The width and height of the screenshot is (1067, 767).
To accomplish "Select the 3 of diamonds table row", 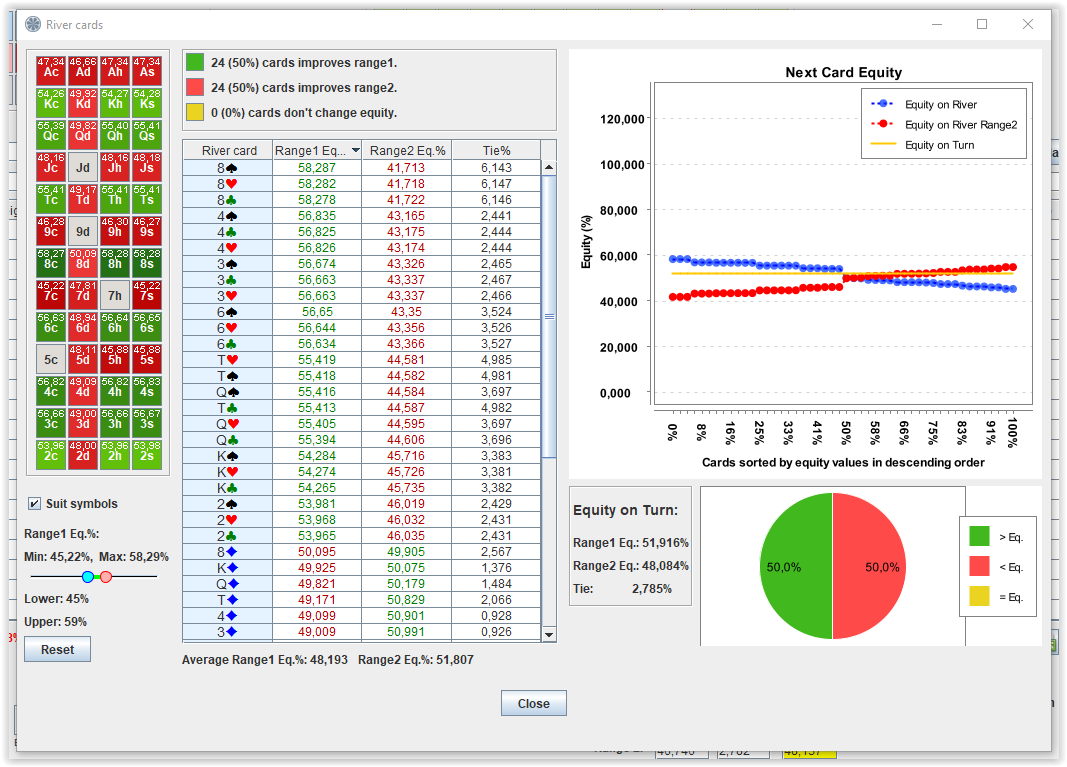I will pos(362,632).
